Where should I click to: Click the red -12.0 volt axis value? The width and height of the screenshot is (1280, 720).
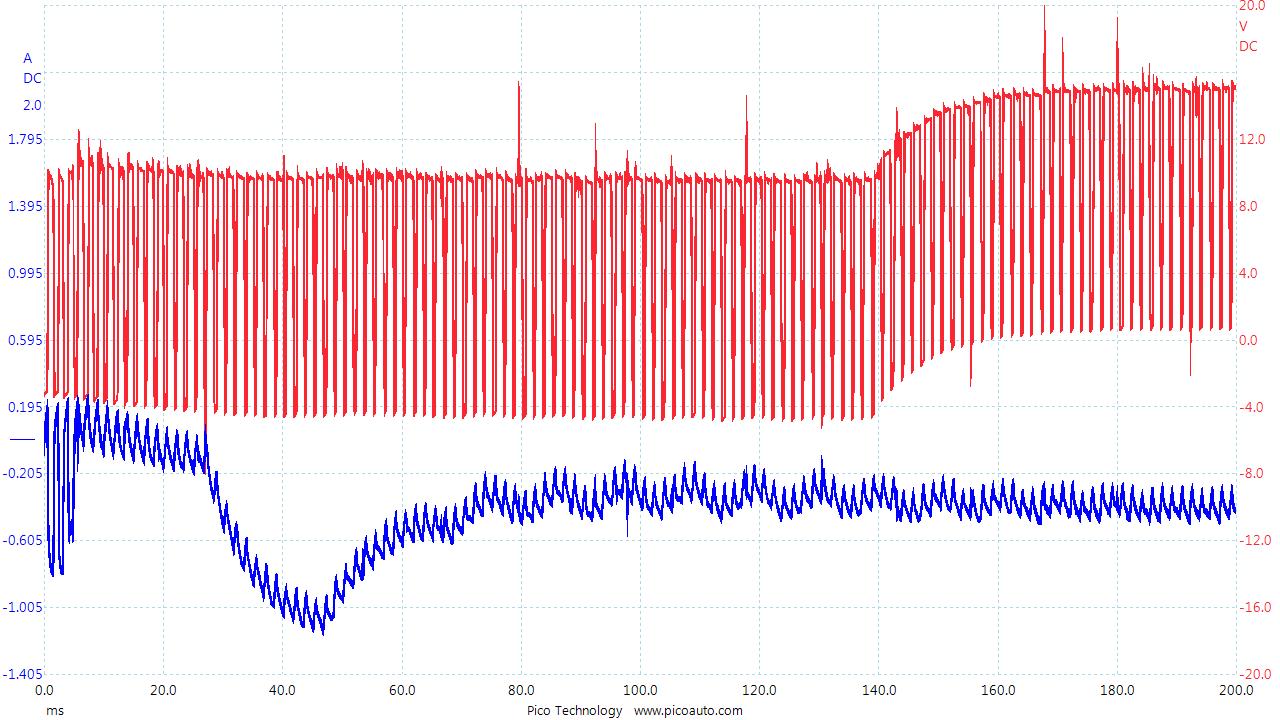click(1255, 540)
